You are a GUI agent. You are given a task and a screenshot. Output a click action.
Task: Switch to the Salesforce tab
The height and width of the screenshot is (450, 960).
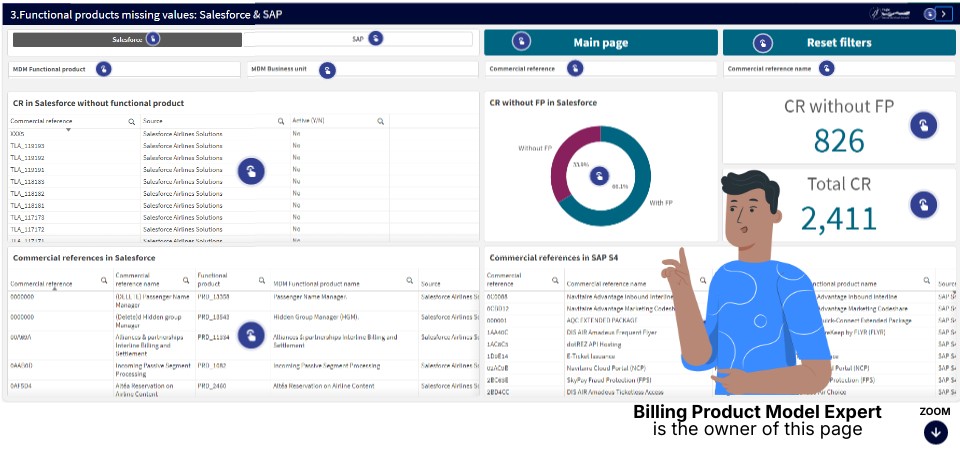[x=127, y=39]
